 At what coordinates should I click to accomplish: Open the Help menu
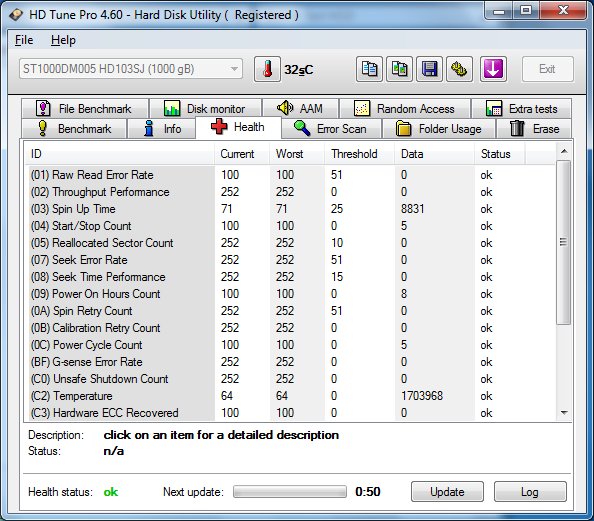pyautogui.click(x=63, y=40)
